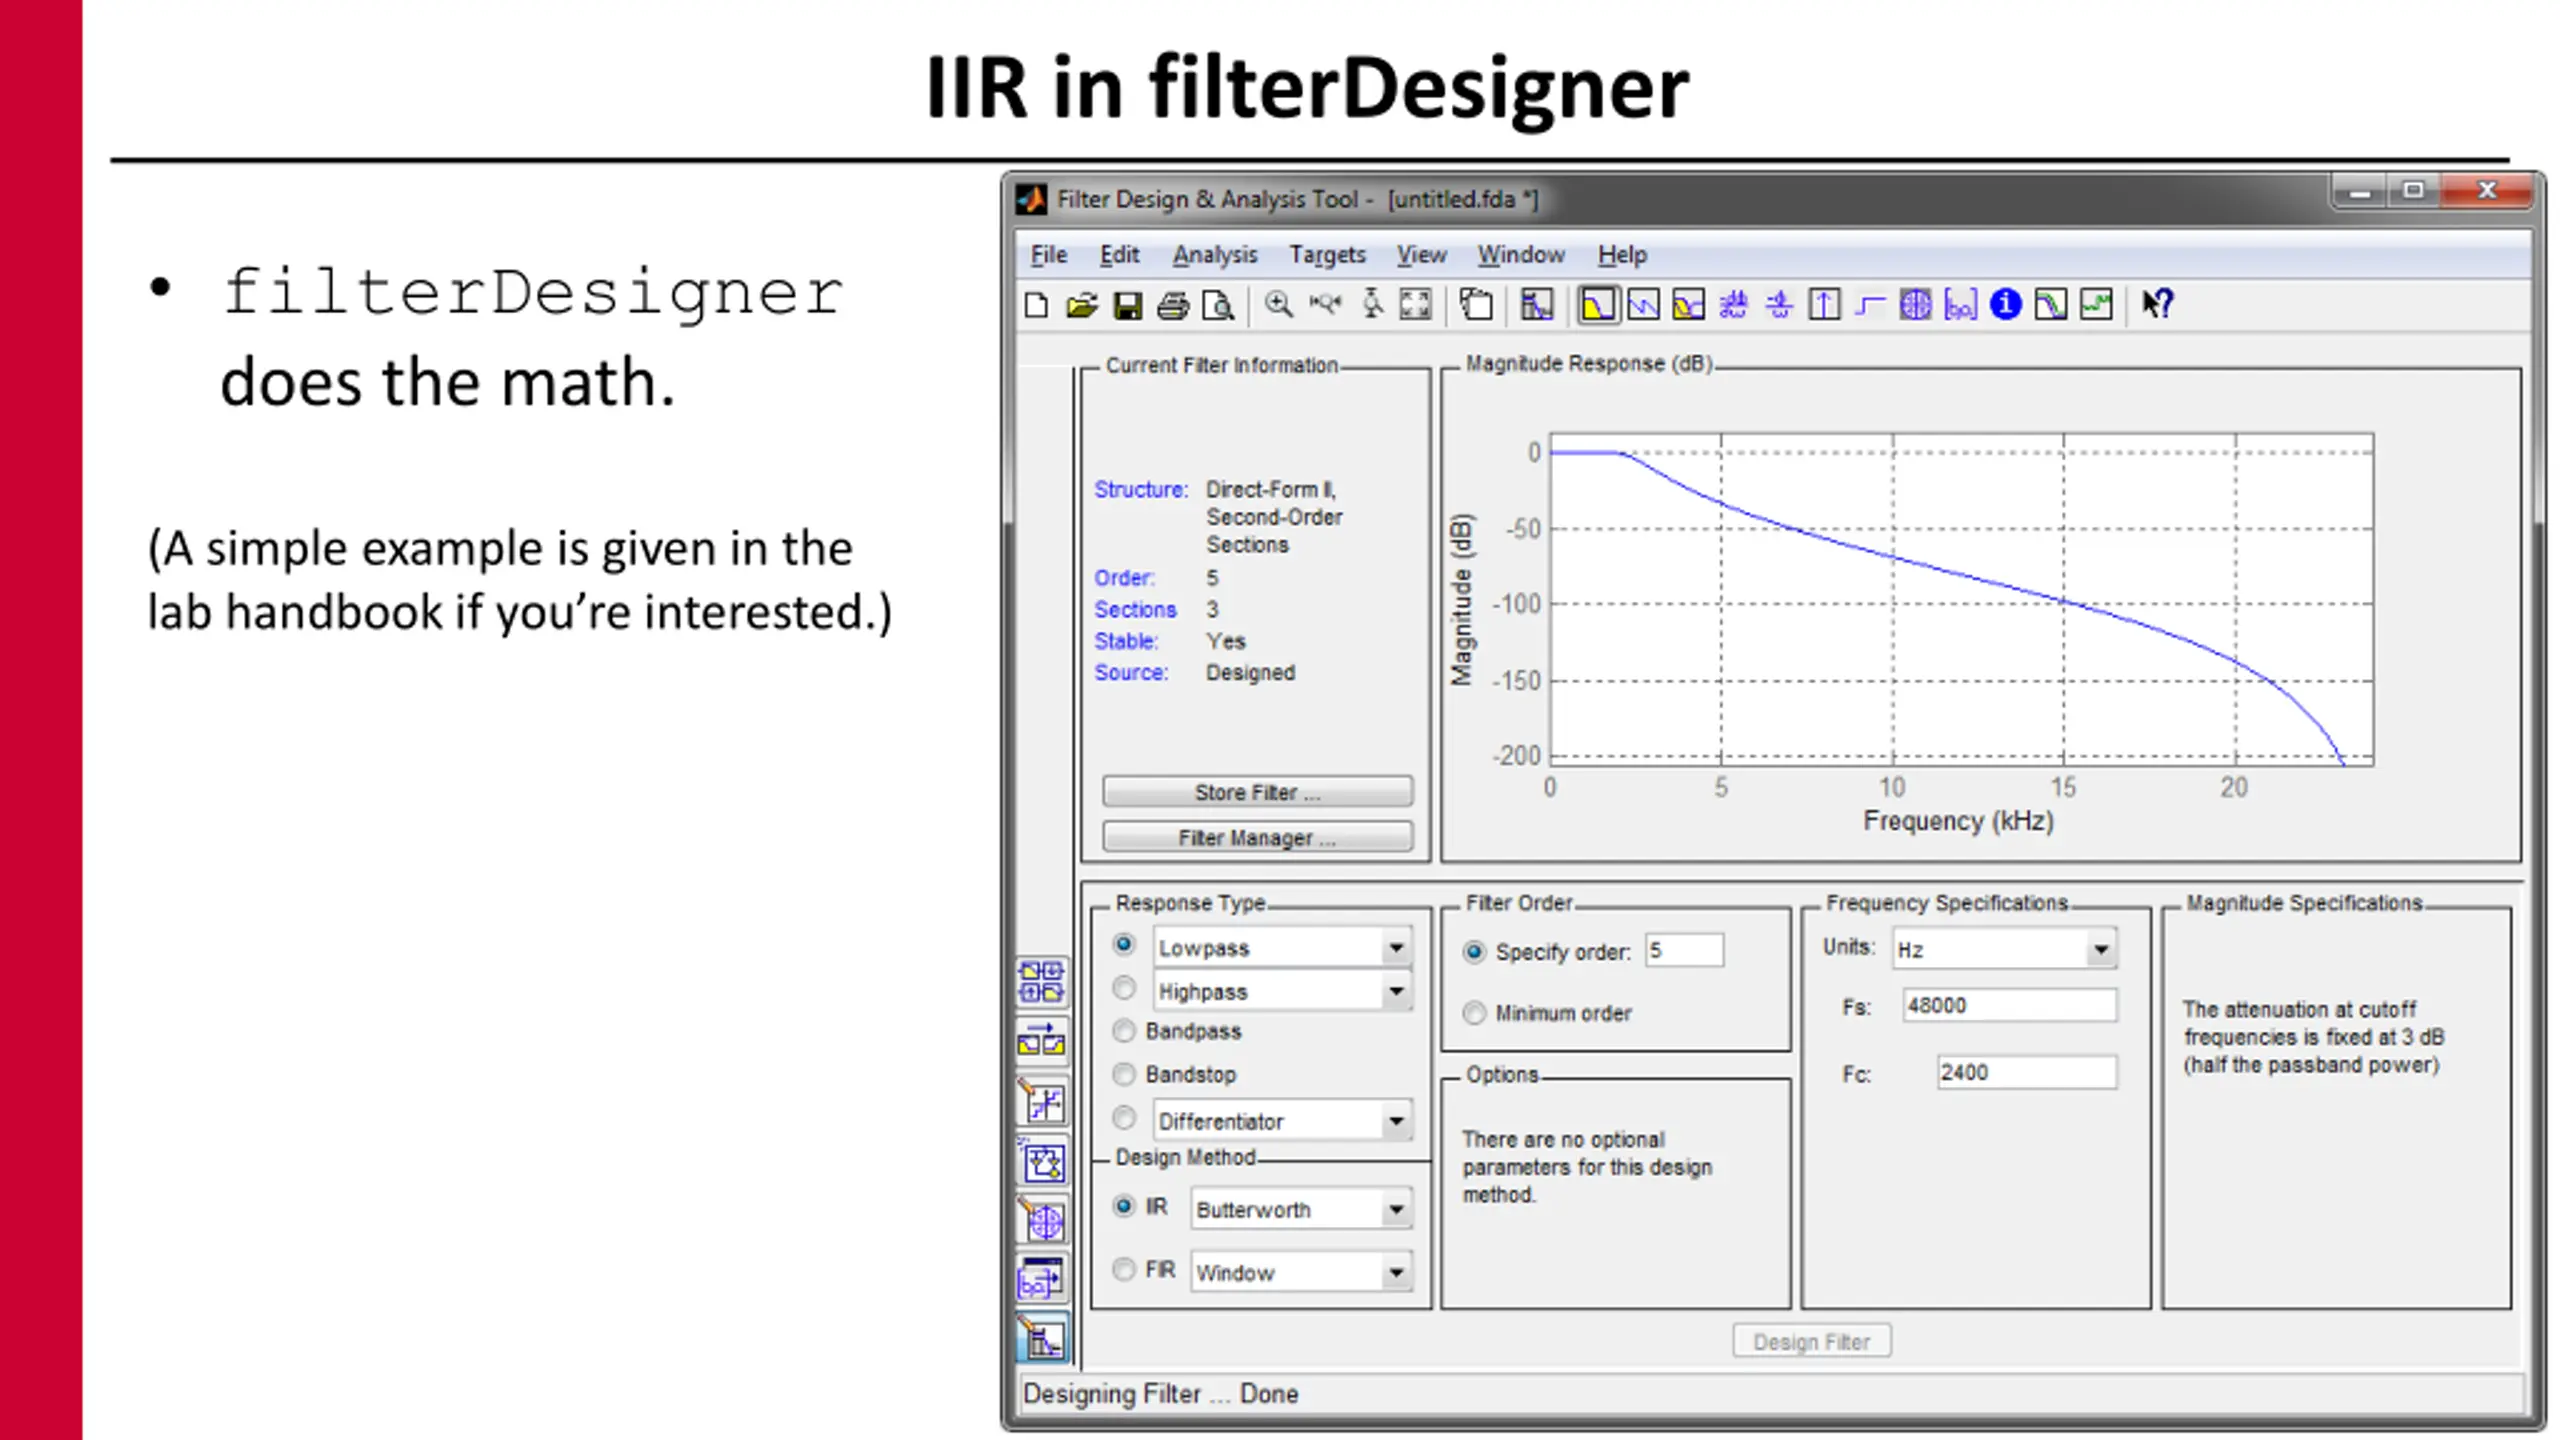2560x1440 pixels.
Task: Display the Phase Delay response
Action: 1779,304
